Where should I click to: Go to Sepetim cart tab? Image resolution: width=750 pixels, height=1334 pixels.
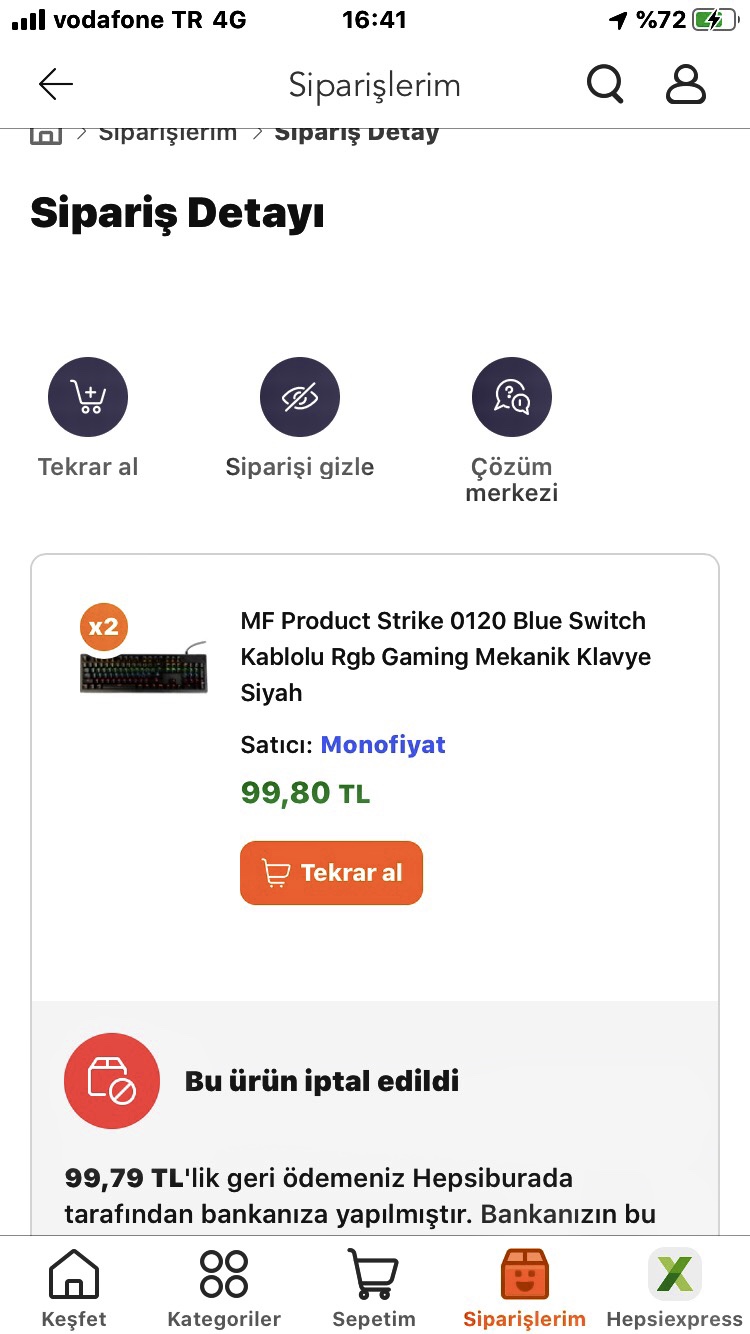click(374, 1288)
